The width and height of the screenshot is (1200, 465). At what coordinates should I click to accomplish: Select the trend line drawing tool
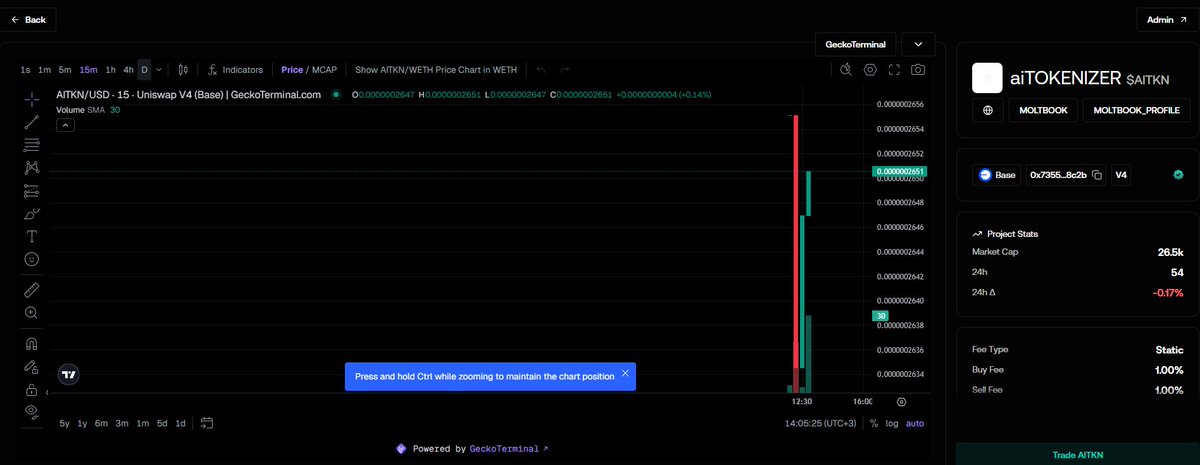point(32,122)
